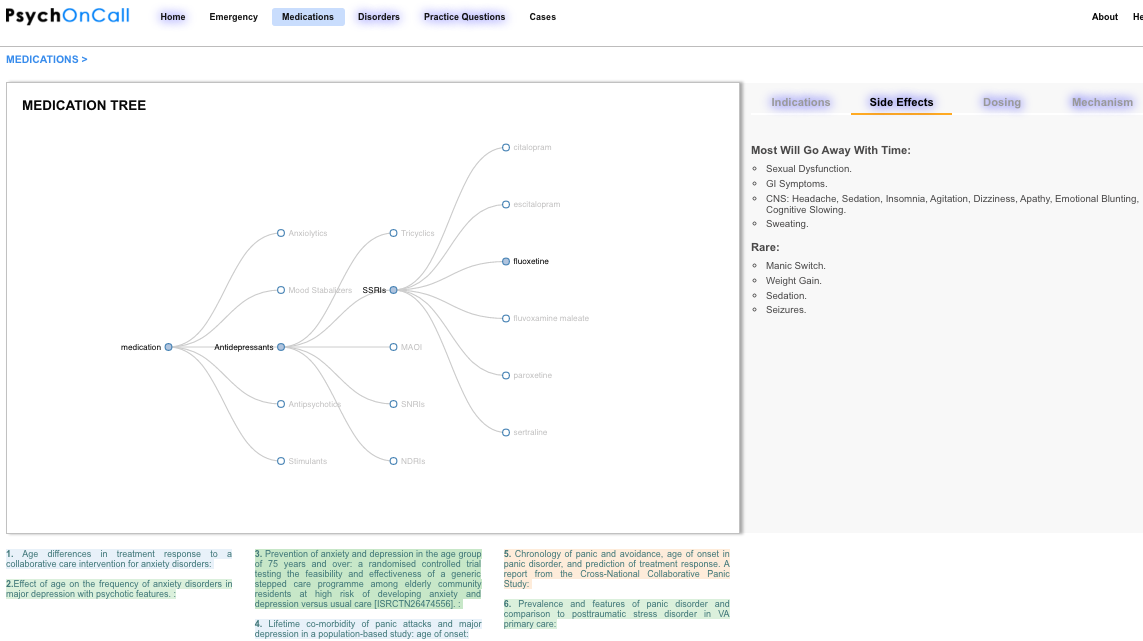This screenshot has height=641, width=1143.
Task: Open the Dosing tab
Action: (1001, 102)
